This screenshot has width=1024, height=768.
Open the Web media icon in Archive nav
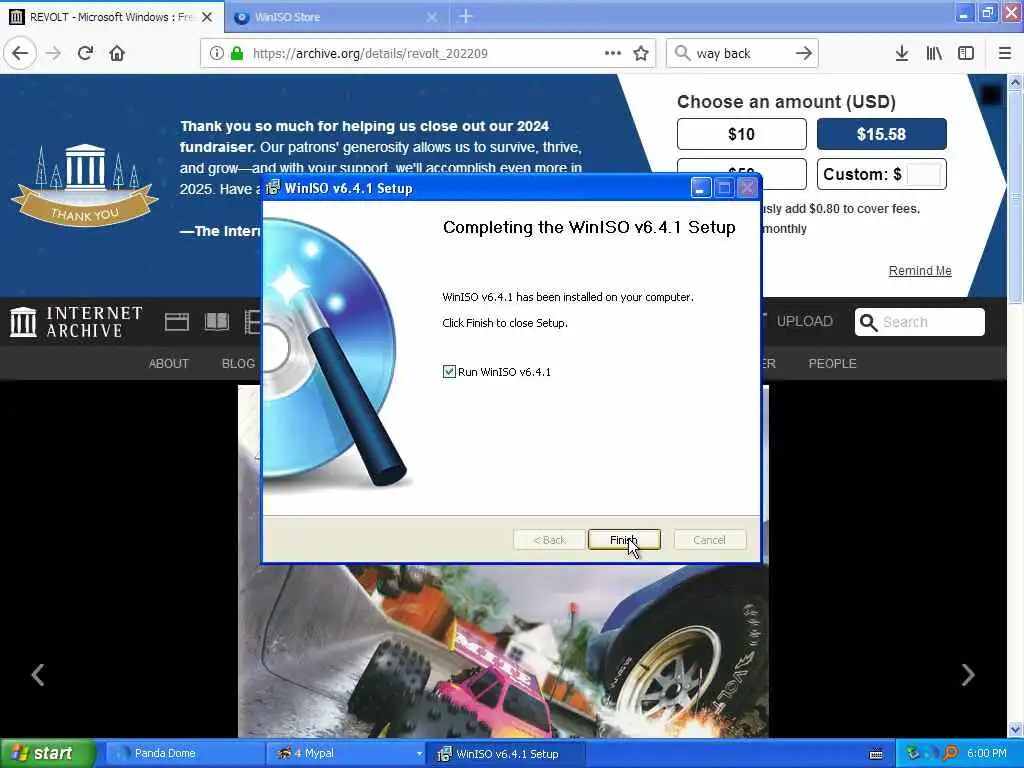[x=176, y=322]
